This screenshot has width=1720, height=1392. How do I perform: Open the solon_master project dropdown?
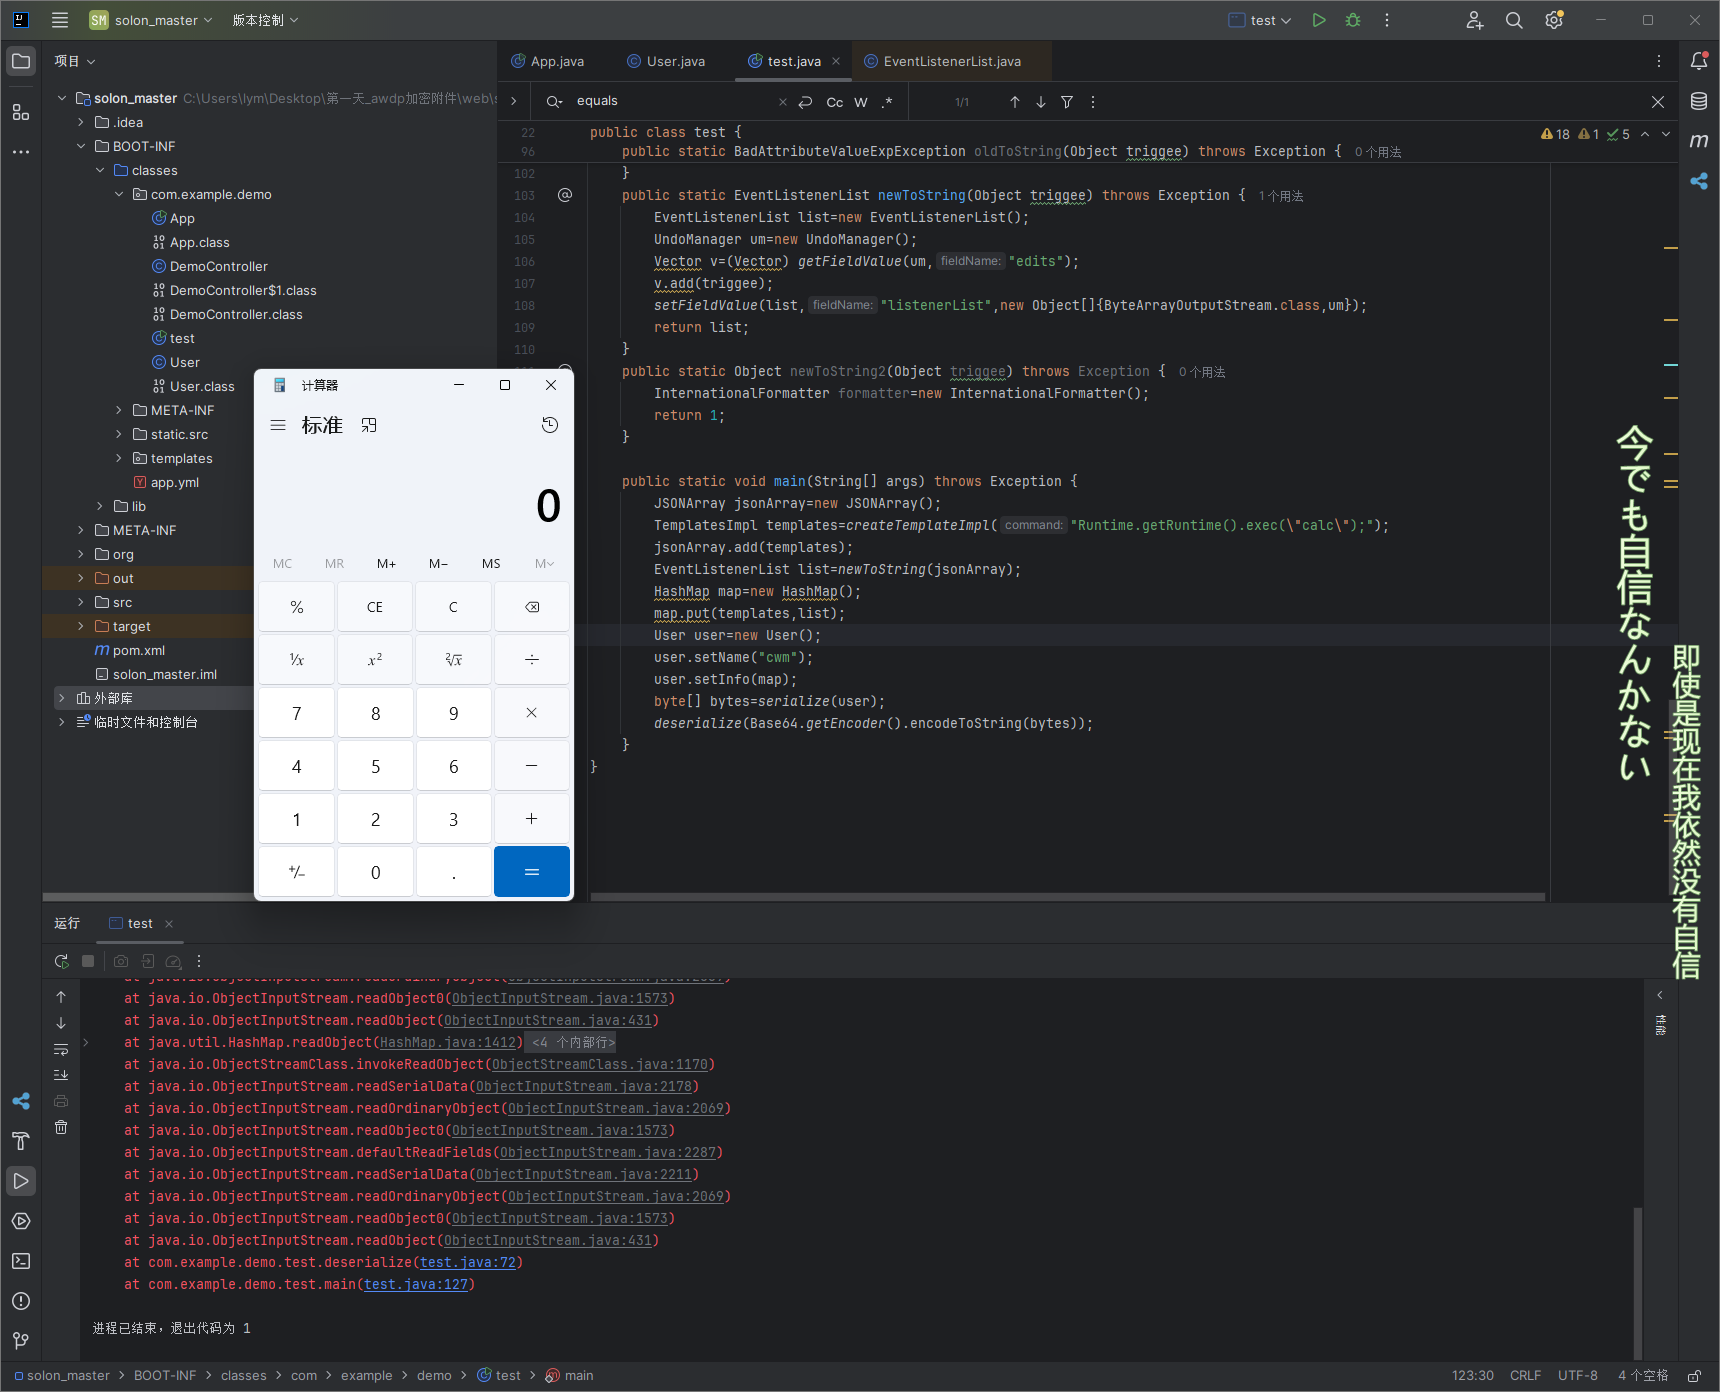point(151,20)
